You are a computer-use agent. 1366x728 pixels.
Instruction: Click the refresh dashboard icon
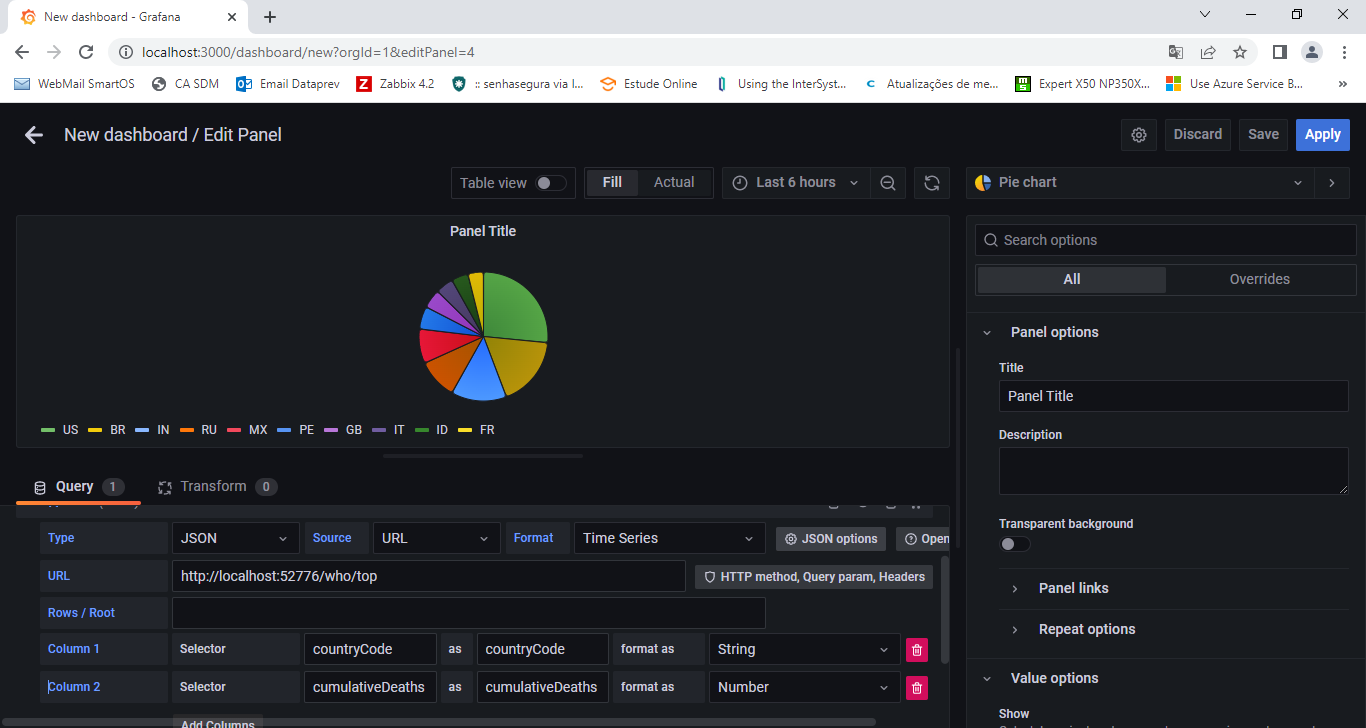click(x=931, y=183)
